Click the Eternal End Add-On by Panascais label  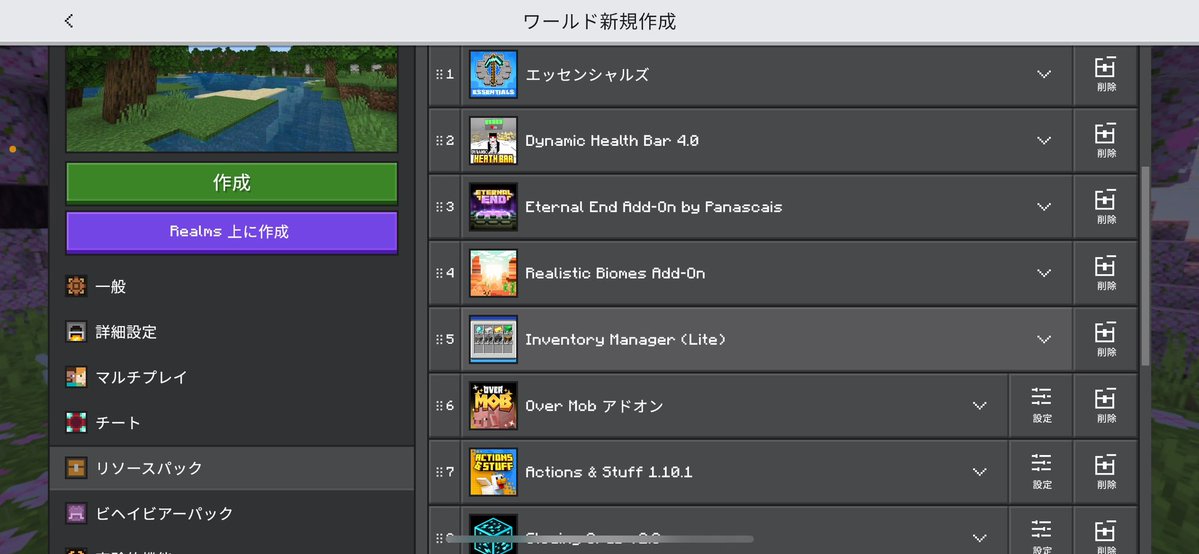(x=654, y=207)
